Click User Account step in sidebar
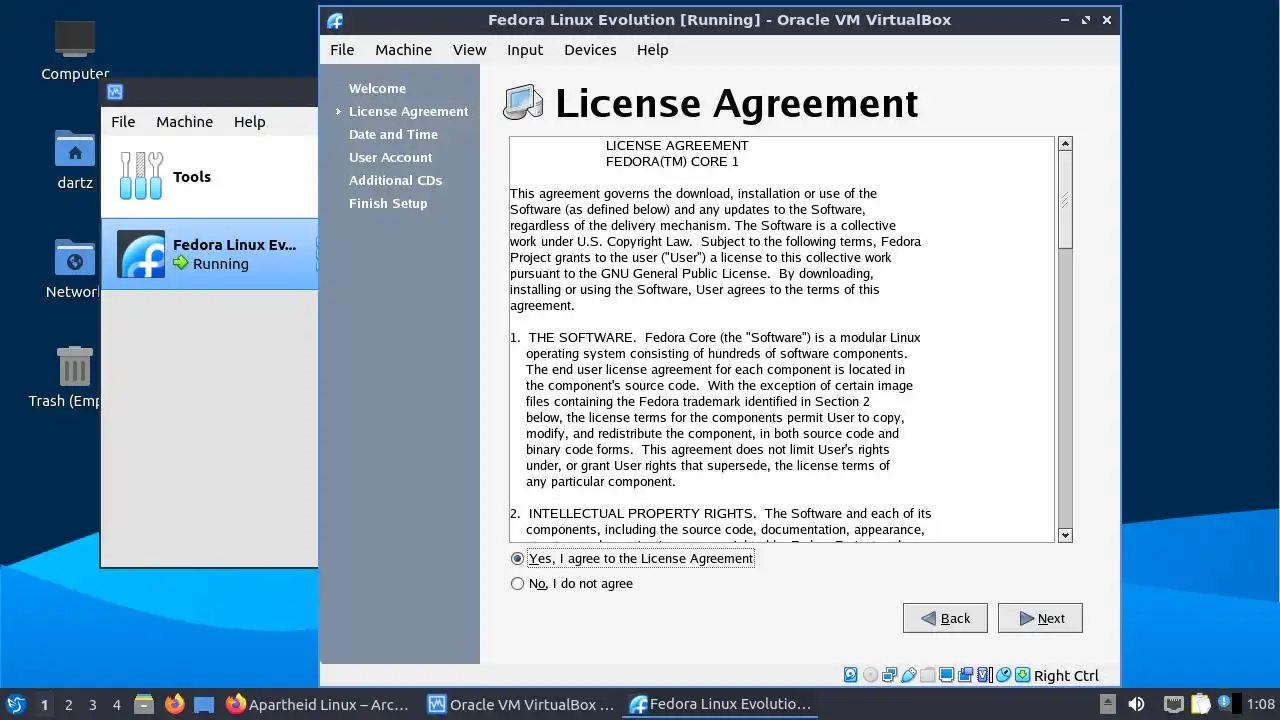The width and height of the screenshot is (1280, 720). pyautogui.click(x=390, y=157)
